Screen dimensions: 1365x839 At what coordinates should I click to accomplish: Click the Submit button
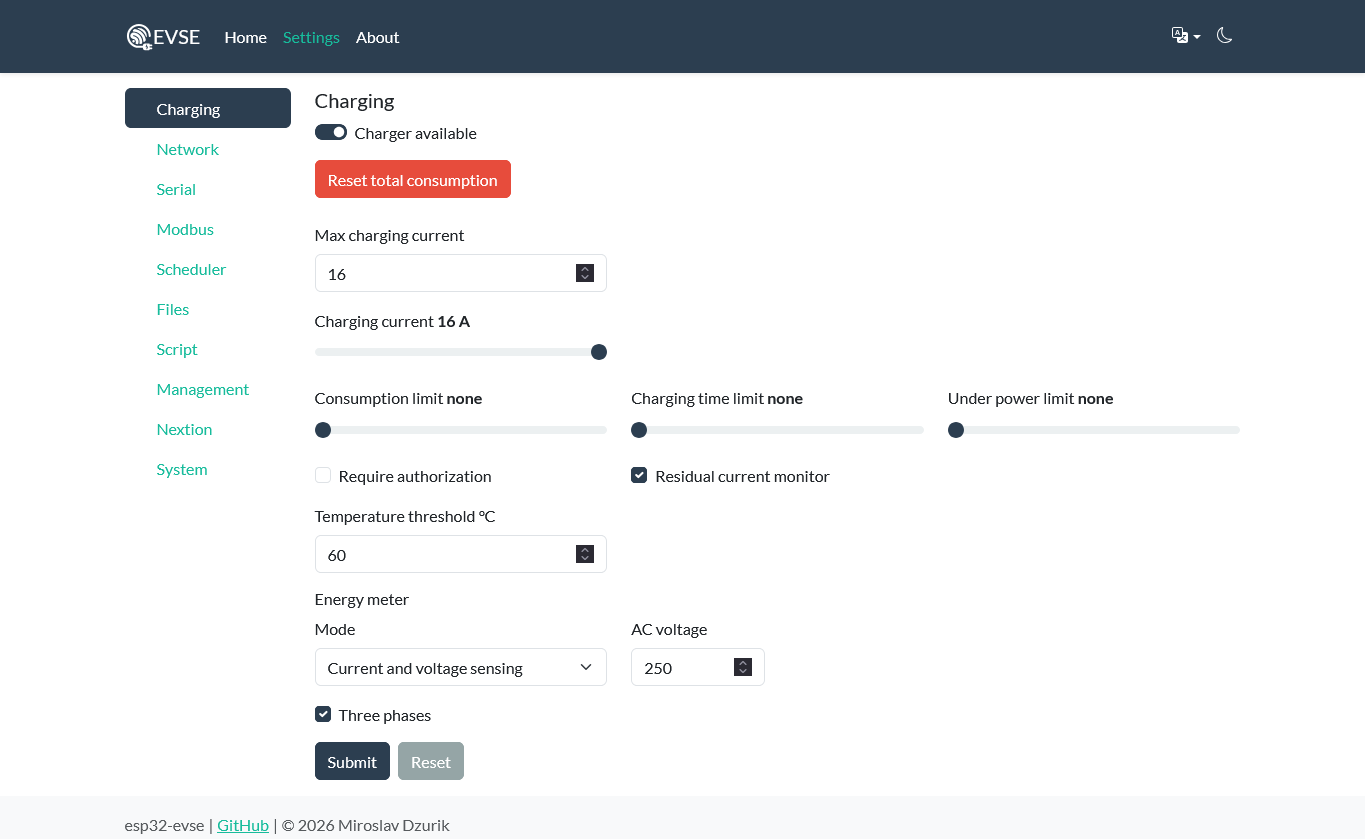click(352, 761)
